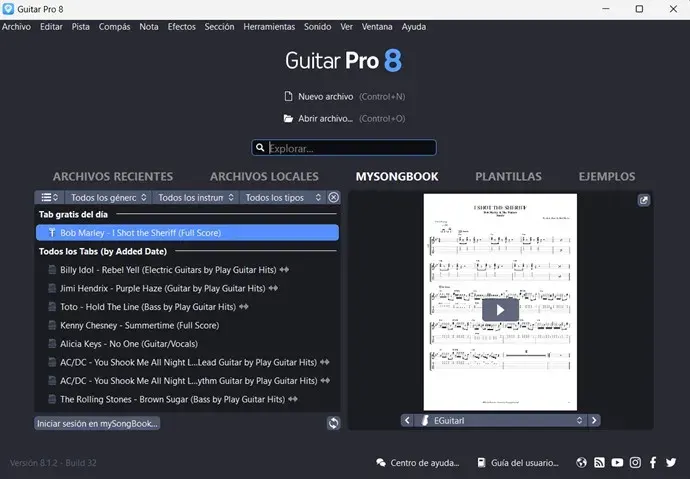The width and height of the screenshot is (690, 479).
Task: Clear filters with the circled X
Action: tap(334, 197)
